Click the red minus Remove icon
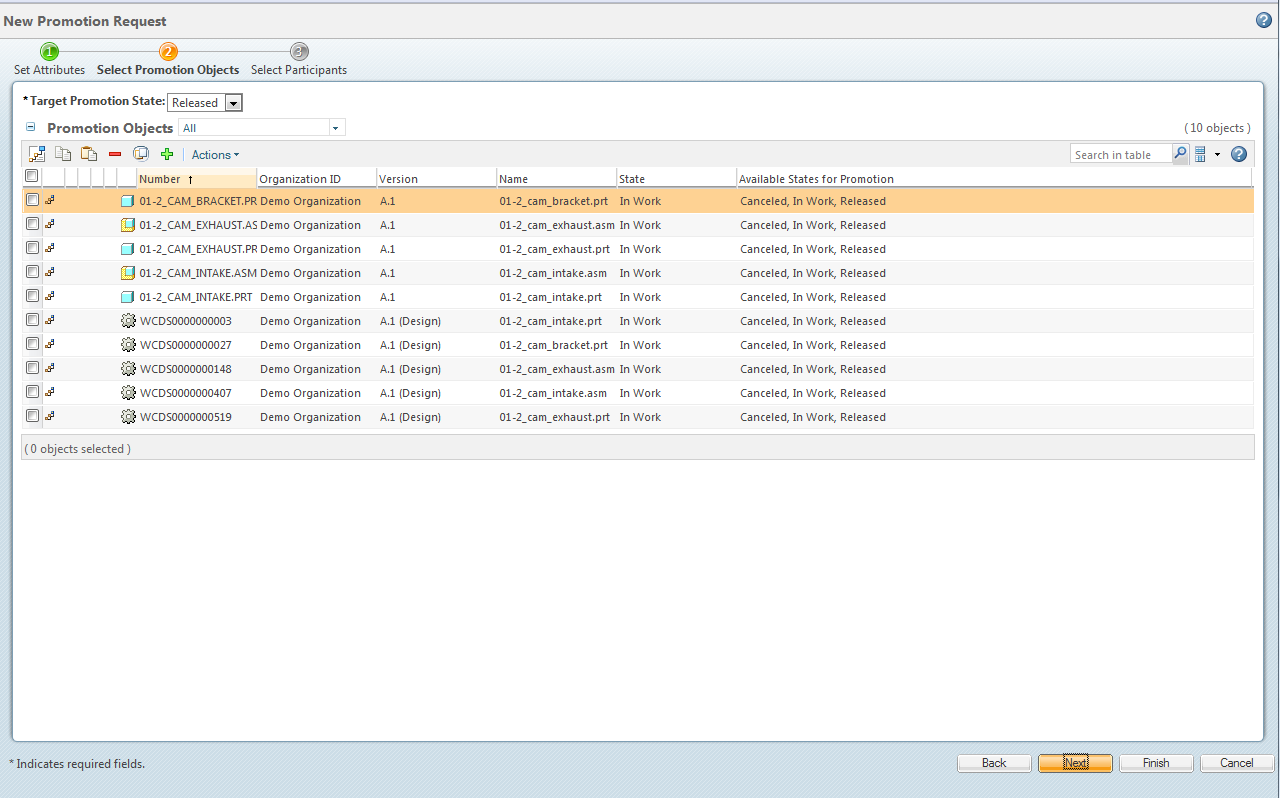1280x798 pixels. tap(115, 154)
